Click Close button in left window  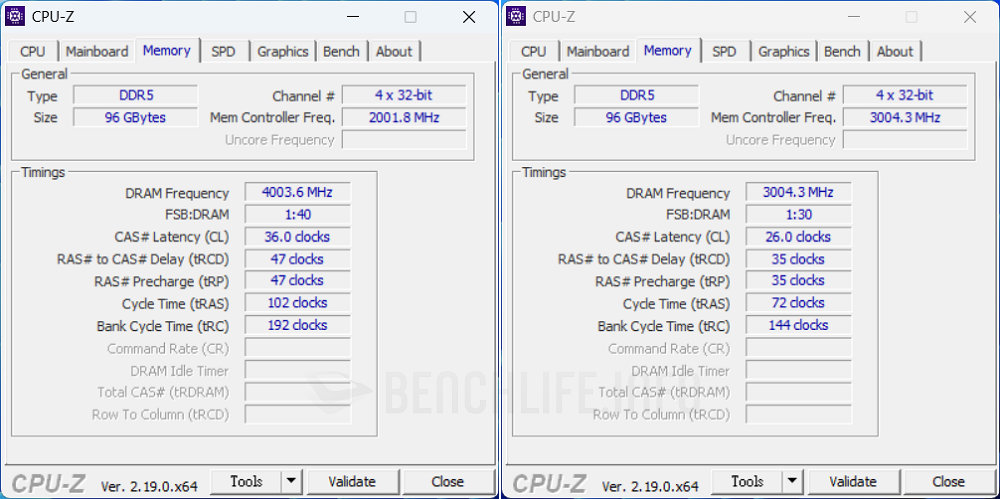pyautogui.click(x=448, y=481)
